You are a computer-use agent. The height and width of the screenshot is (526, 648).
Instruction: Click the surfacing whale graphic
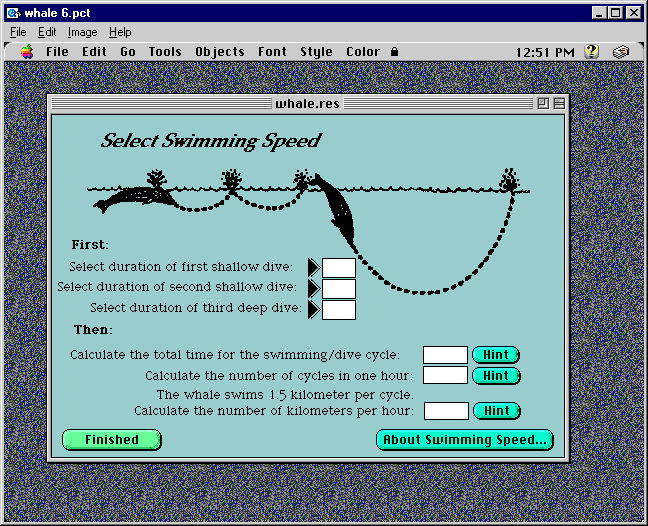[x=134, y=199]
